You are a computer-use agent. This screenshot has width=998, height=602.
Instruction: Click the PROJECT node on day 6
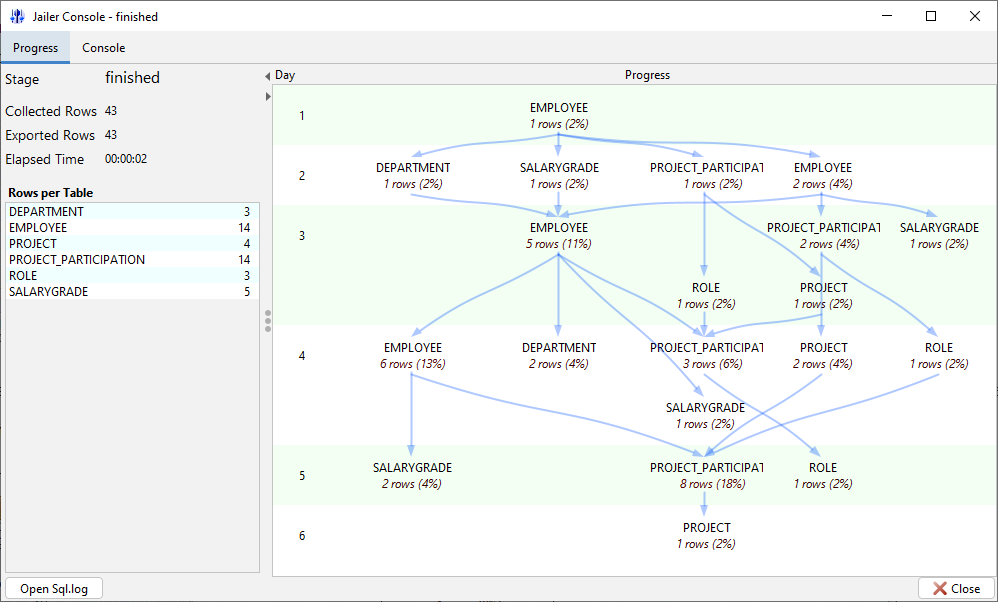(x=706, y=535)
